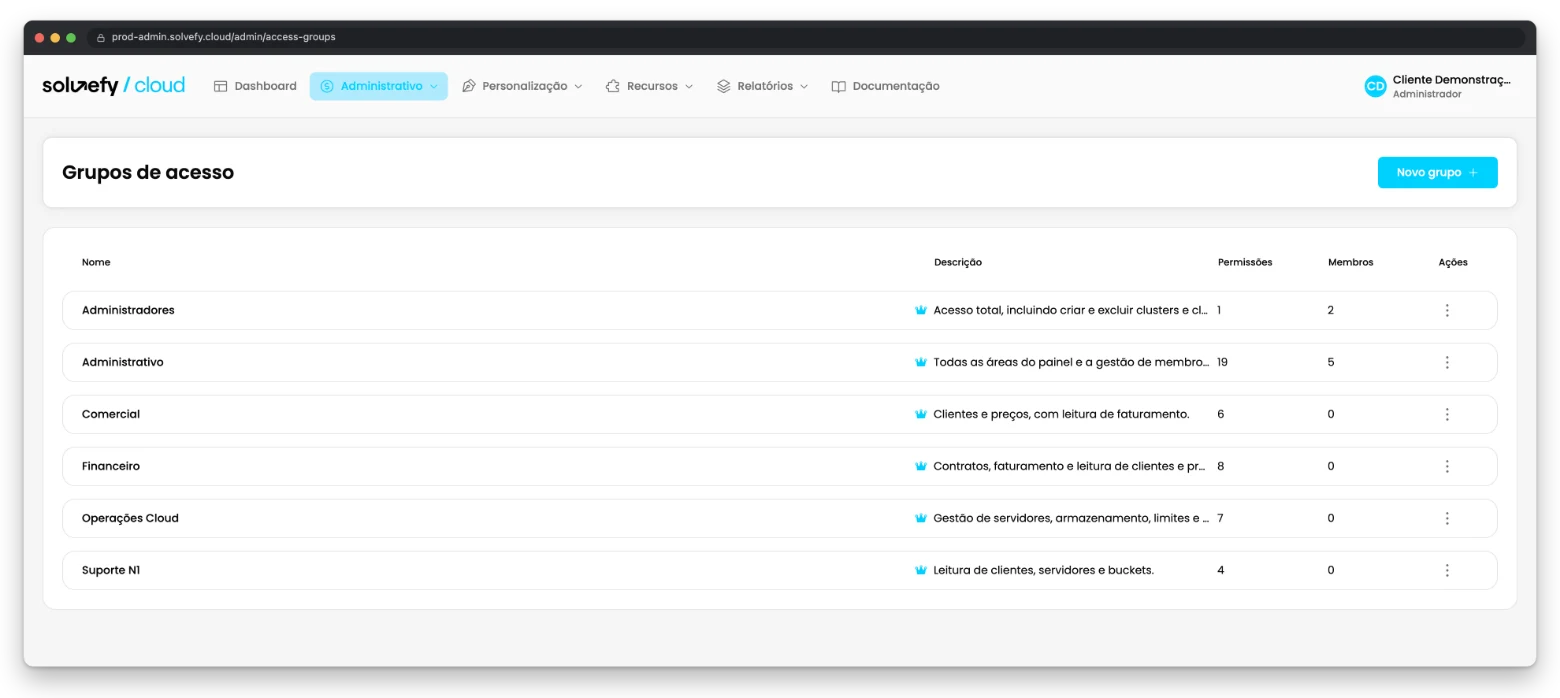Click the crown icon in Comercial row
Viewport: 1560px width, 698px height.
point(921,414)
